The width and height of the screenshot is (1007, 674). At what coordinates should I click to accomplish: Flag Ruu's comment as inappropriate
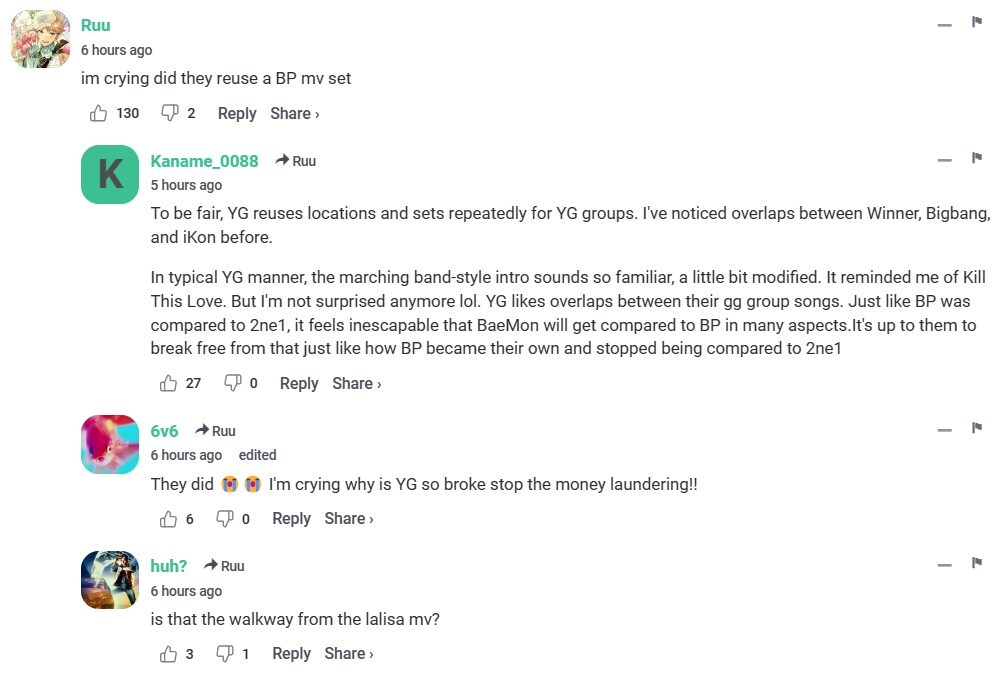(x=976, y=23)
